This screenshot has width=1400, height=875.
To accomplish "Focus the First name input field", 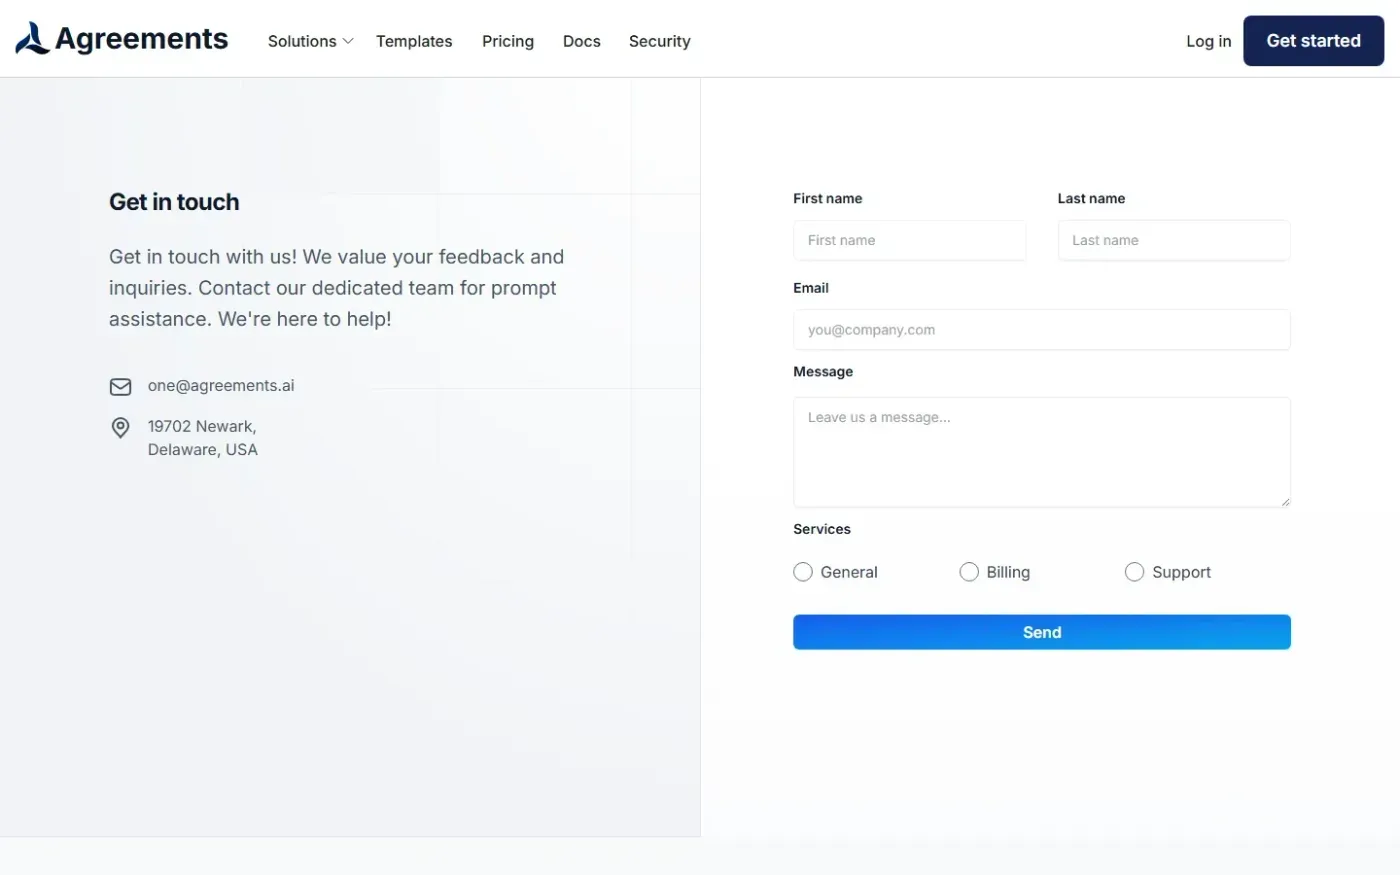I will tap(910, 240).
